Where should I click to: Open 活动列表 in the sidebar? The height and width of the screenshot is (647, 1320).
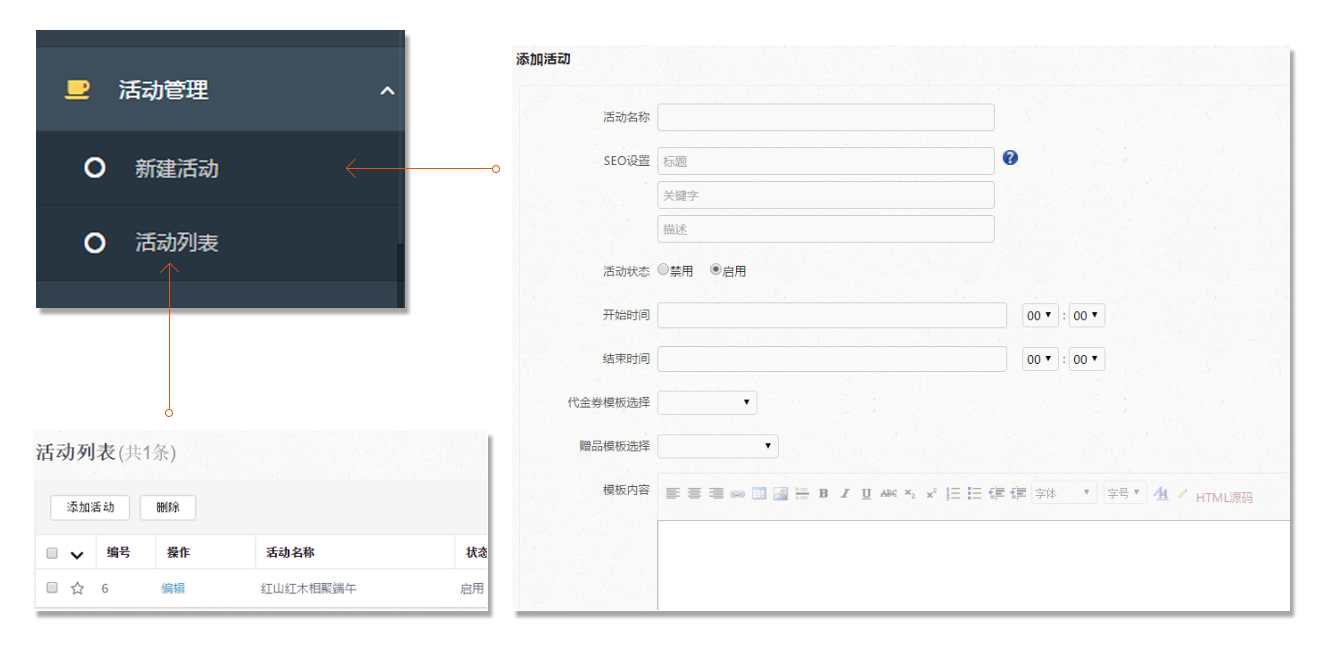177,243
